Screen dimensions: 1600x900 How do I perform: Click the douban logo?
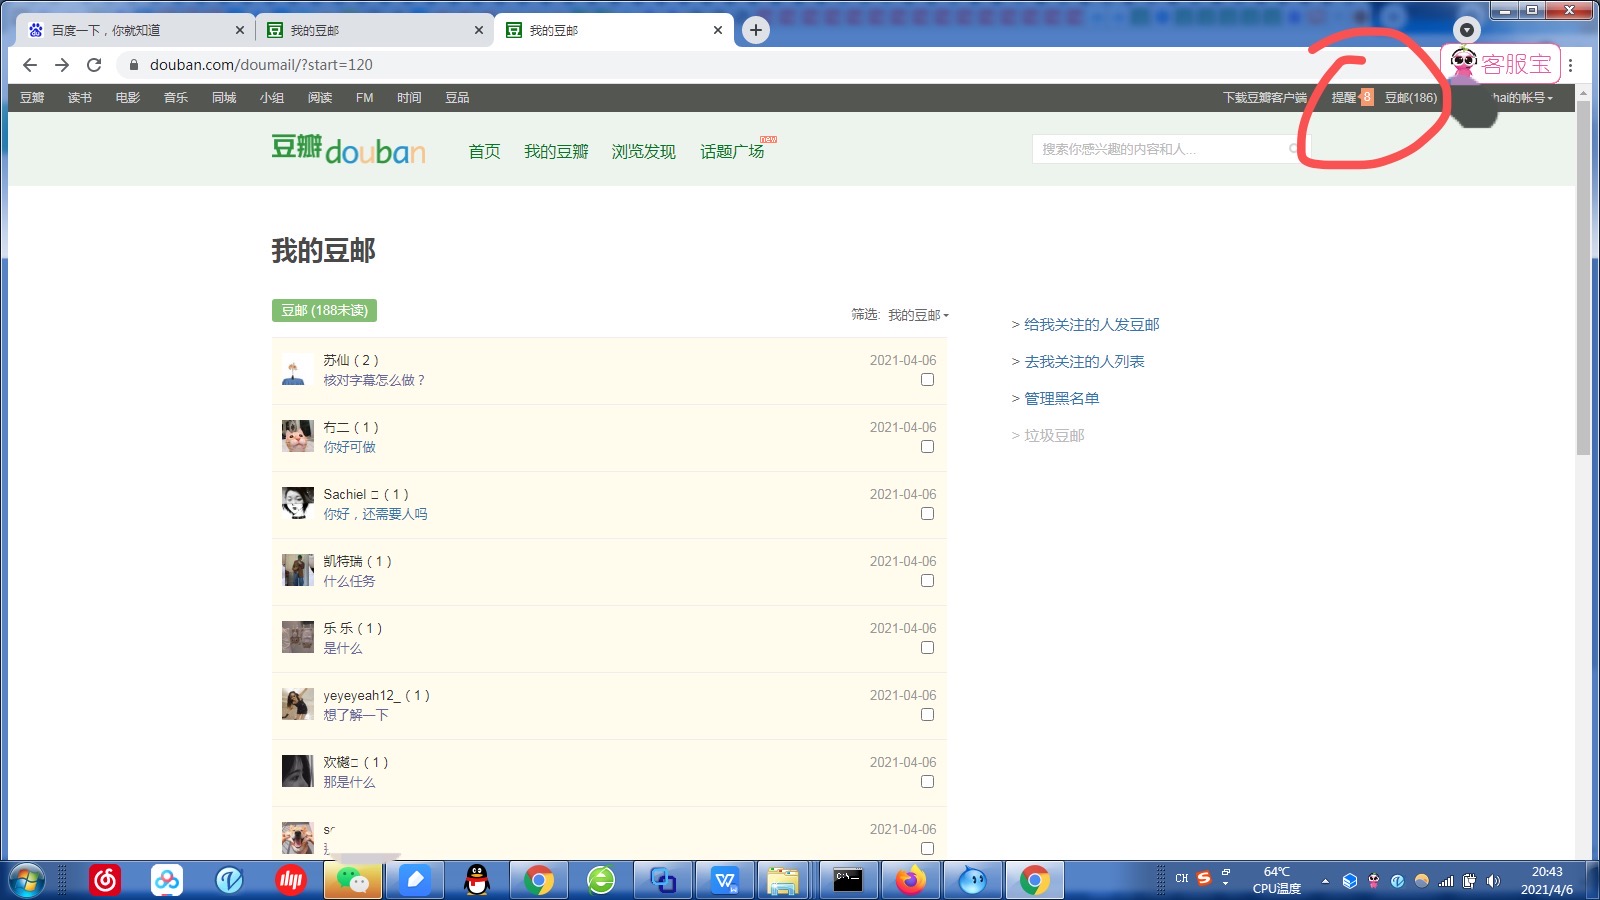click(x=348, y=150)
